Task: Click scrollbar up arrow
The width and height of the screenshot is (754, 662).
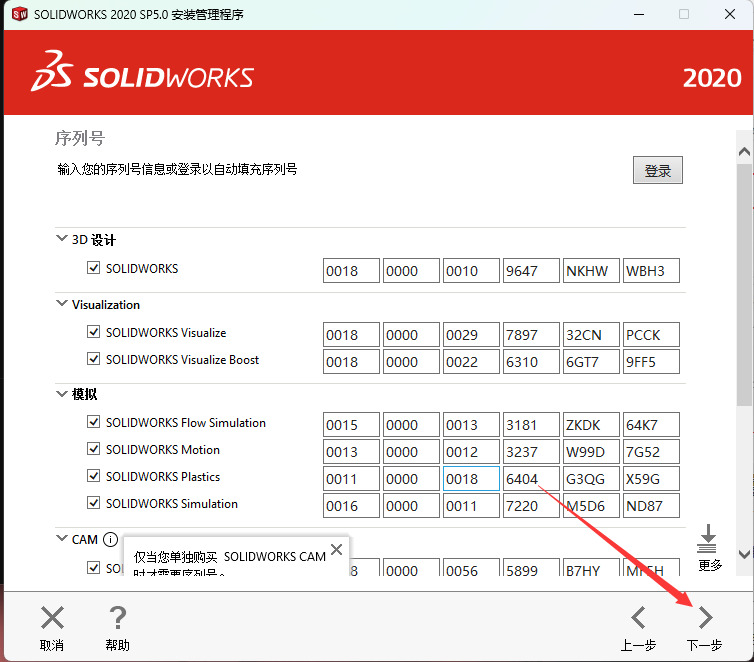Action: click(x=744, y=152)
